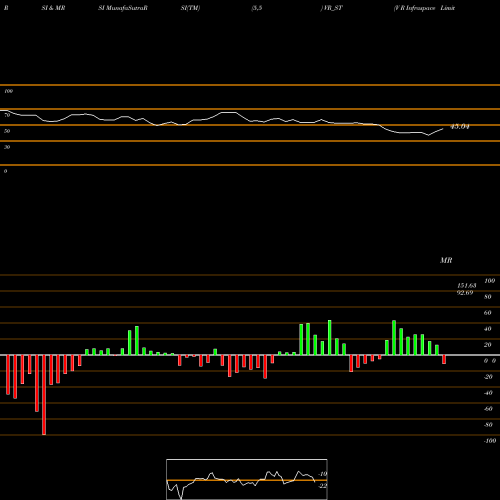The image size is (500, 500).
Task: Click the MR axis label -80
Action: (x=488, y=425)
